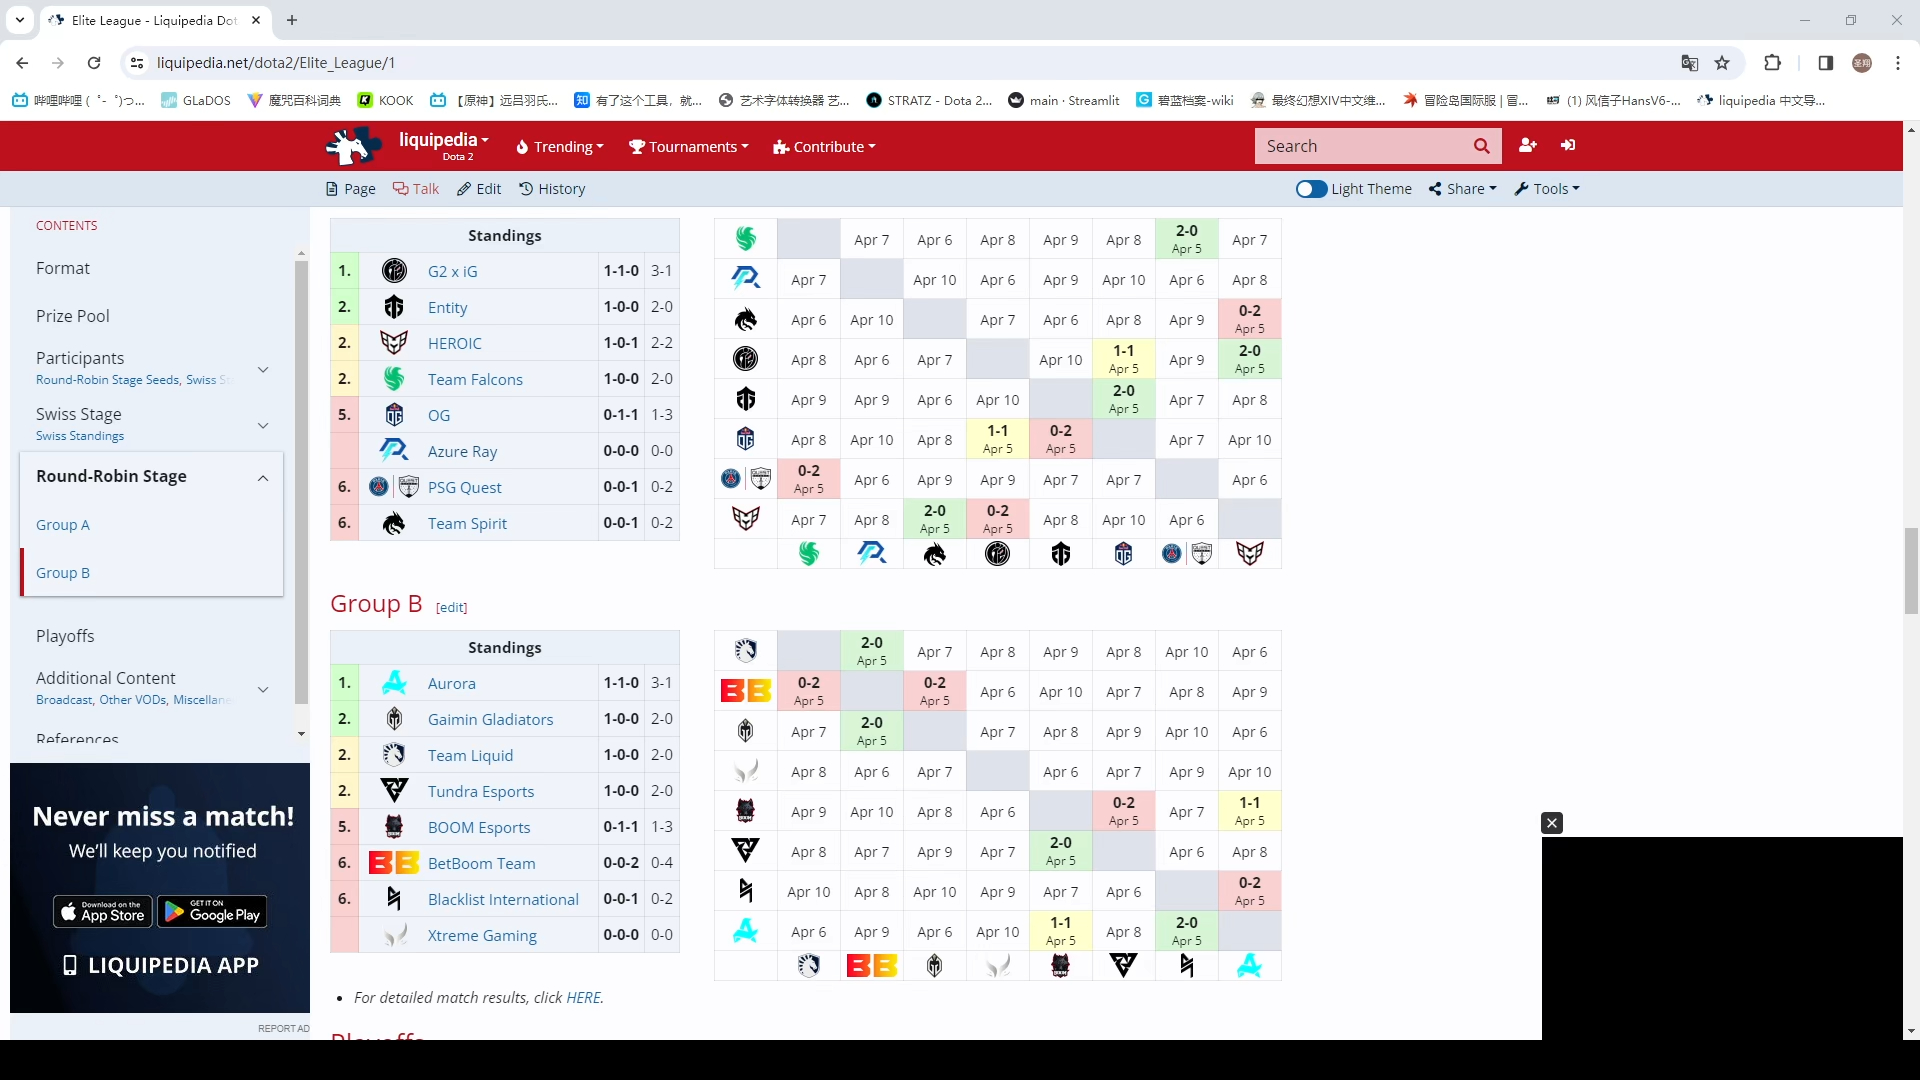Image resolution: width=1920 pixels, height=1080 pixels.
Task: Expand Swiss Stage section in contents
Action: [263, 425]
